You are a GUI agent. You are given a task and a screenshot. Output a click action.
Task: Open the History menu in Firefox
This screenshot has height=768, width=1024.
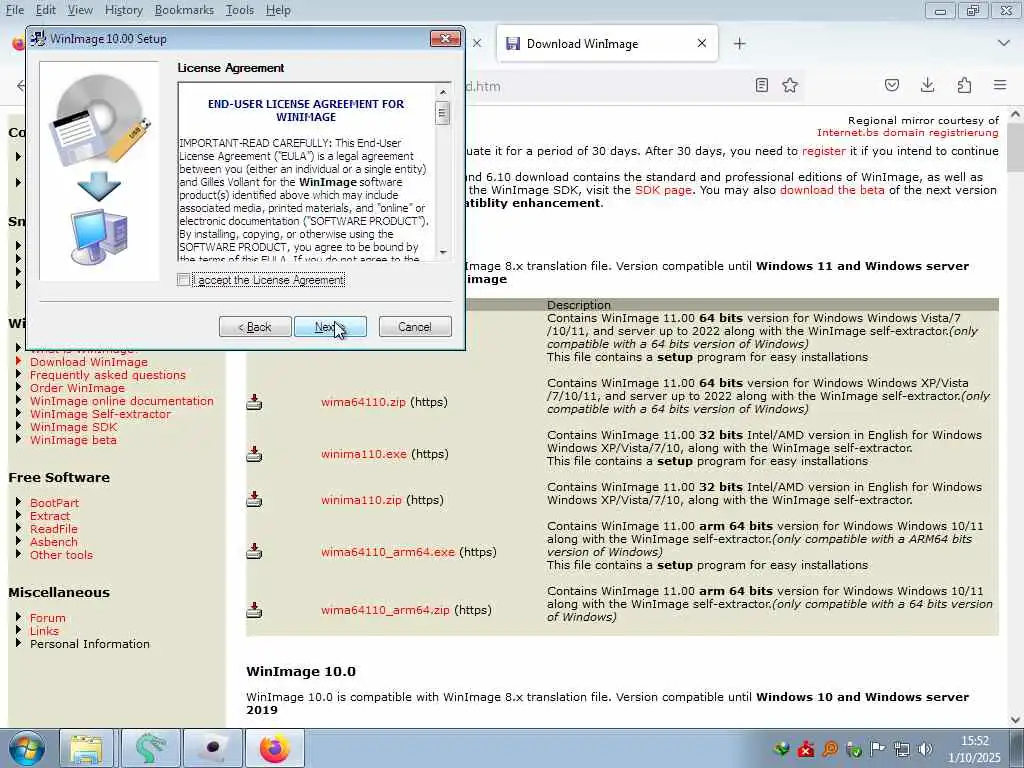point(123,10)
